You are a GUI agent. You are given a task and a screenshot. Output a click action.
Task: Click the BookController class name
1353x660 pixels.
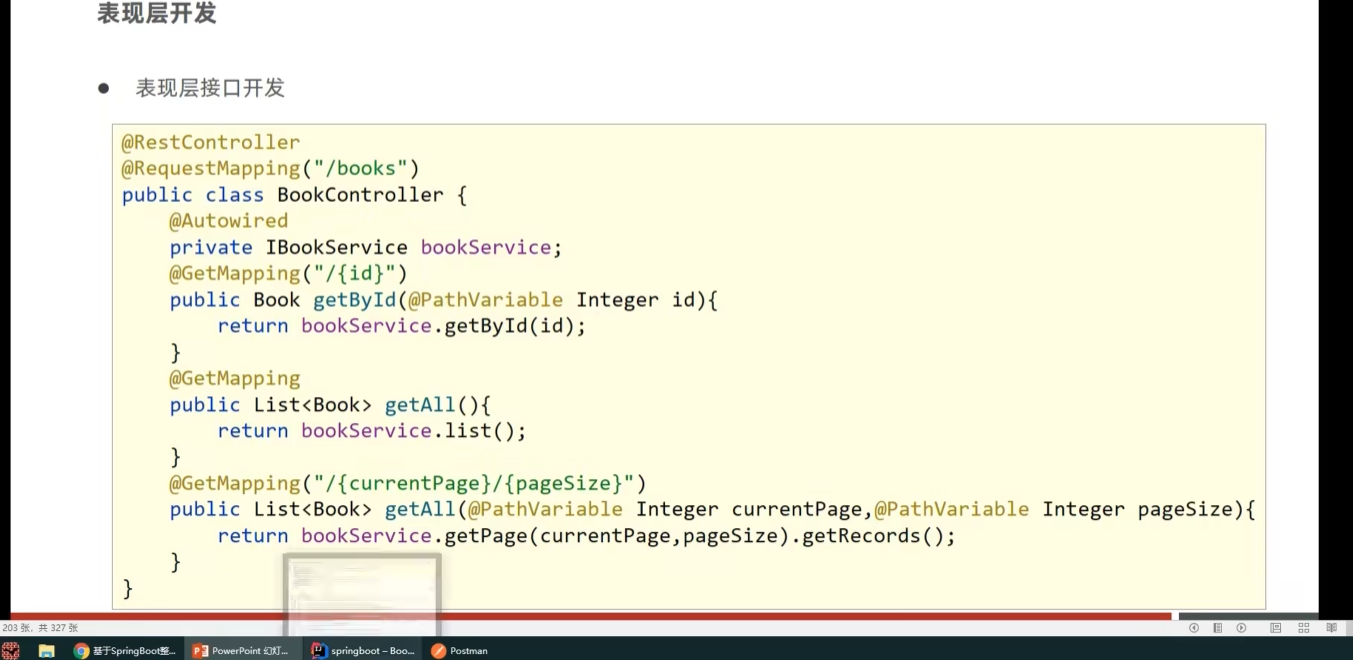[x=360, y=195]
